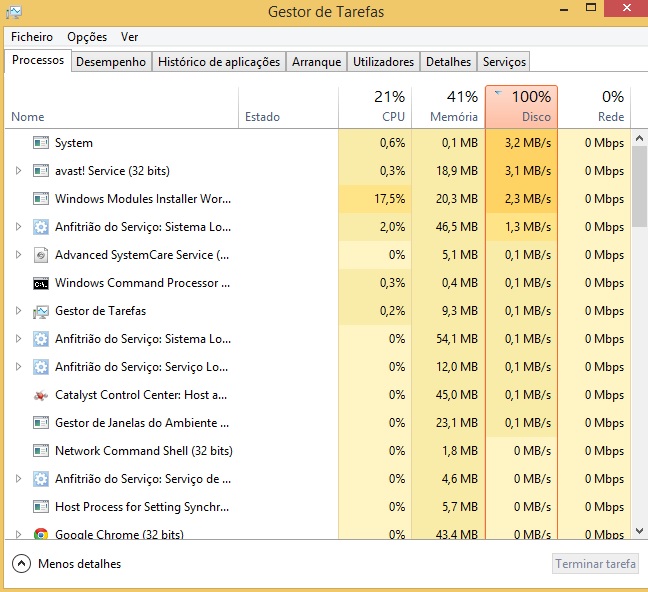This screenshot has height=592, width=648.
Task: Click the 2,3 MB/s disk value
Action: click(528, 199)
